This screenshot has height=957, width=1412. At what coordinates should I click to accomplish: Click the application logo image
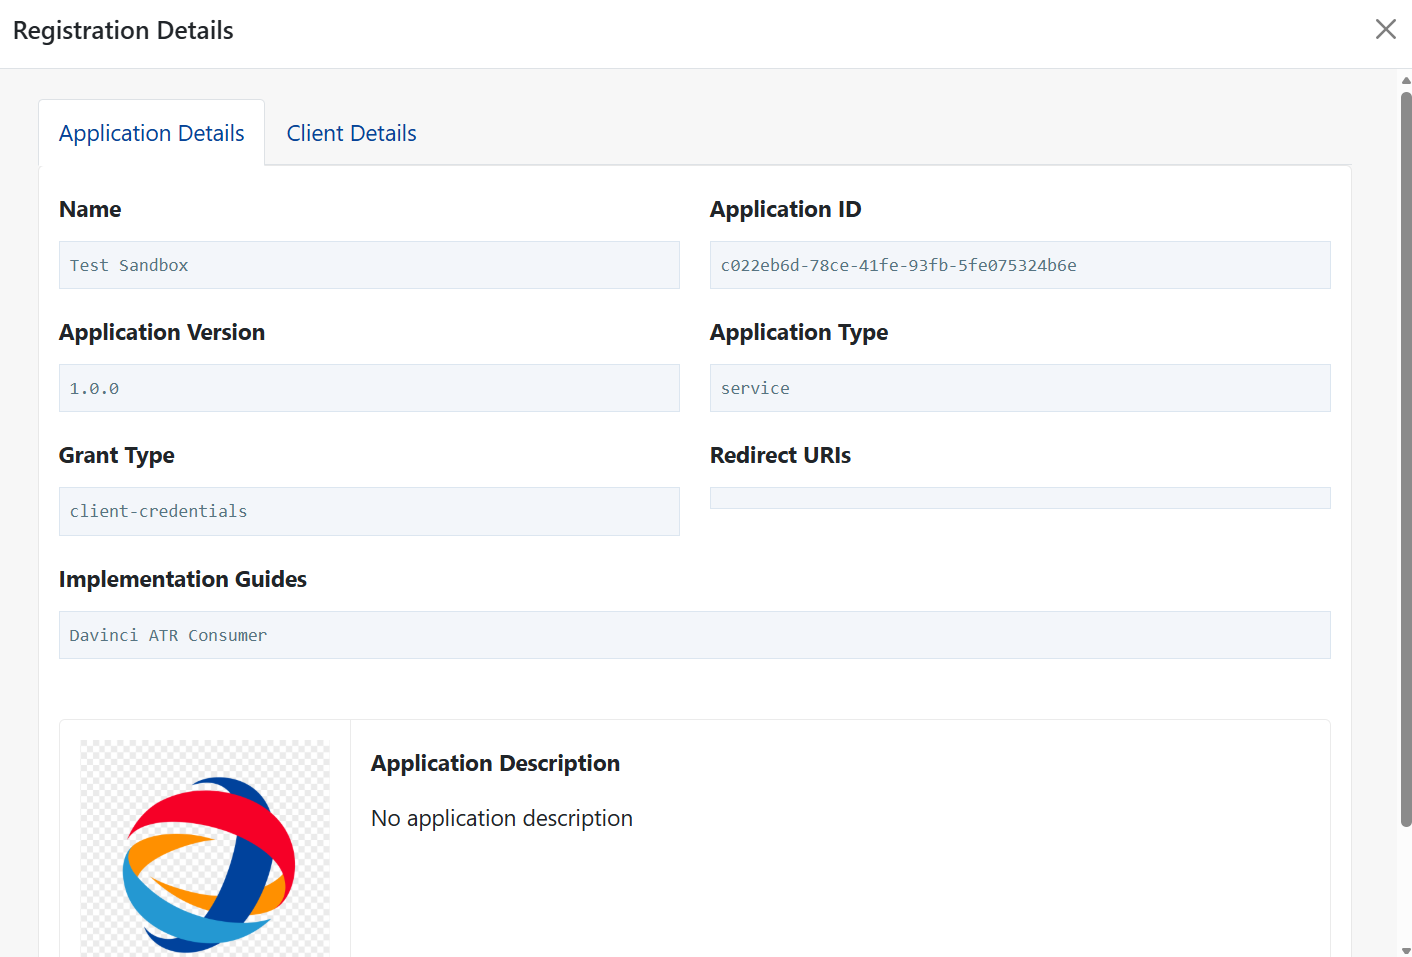[x=205, y=848]
